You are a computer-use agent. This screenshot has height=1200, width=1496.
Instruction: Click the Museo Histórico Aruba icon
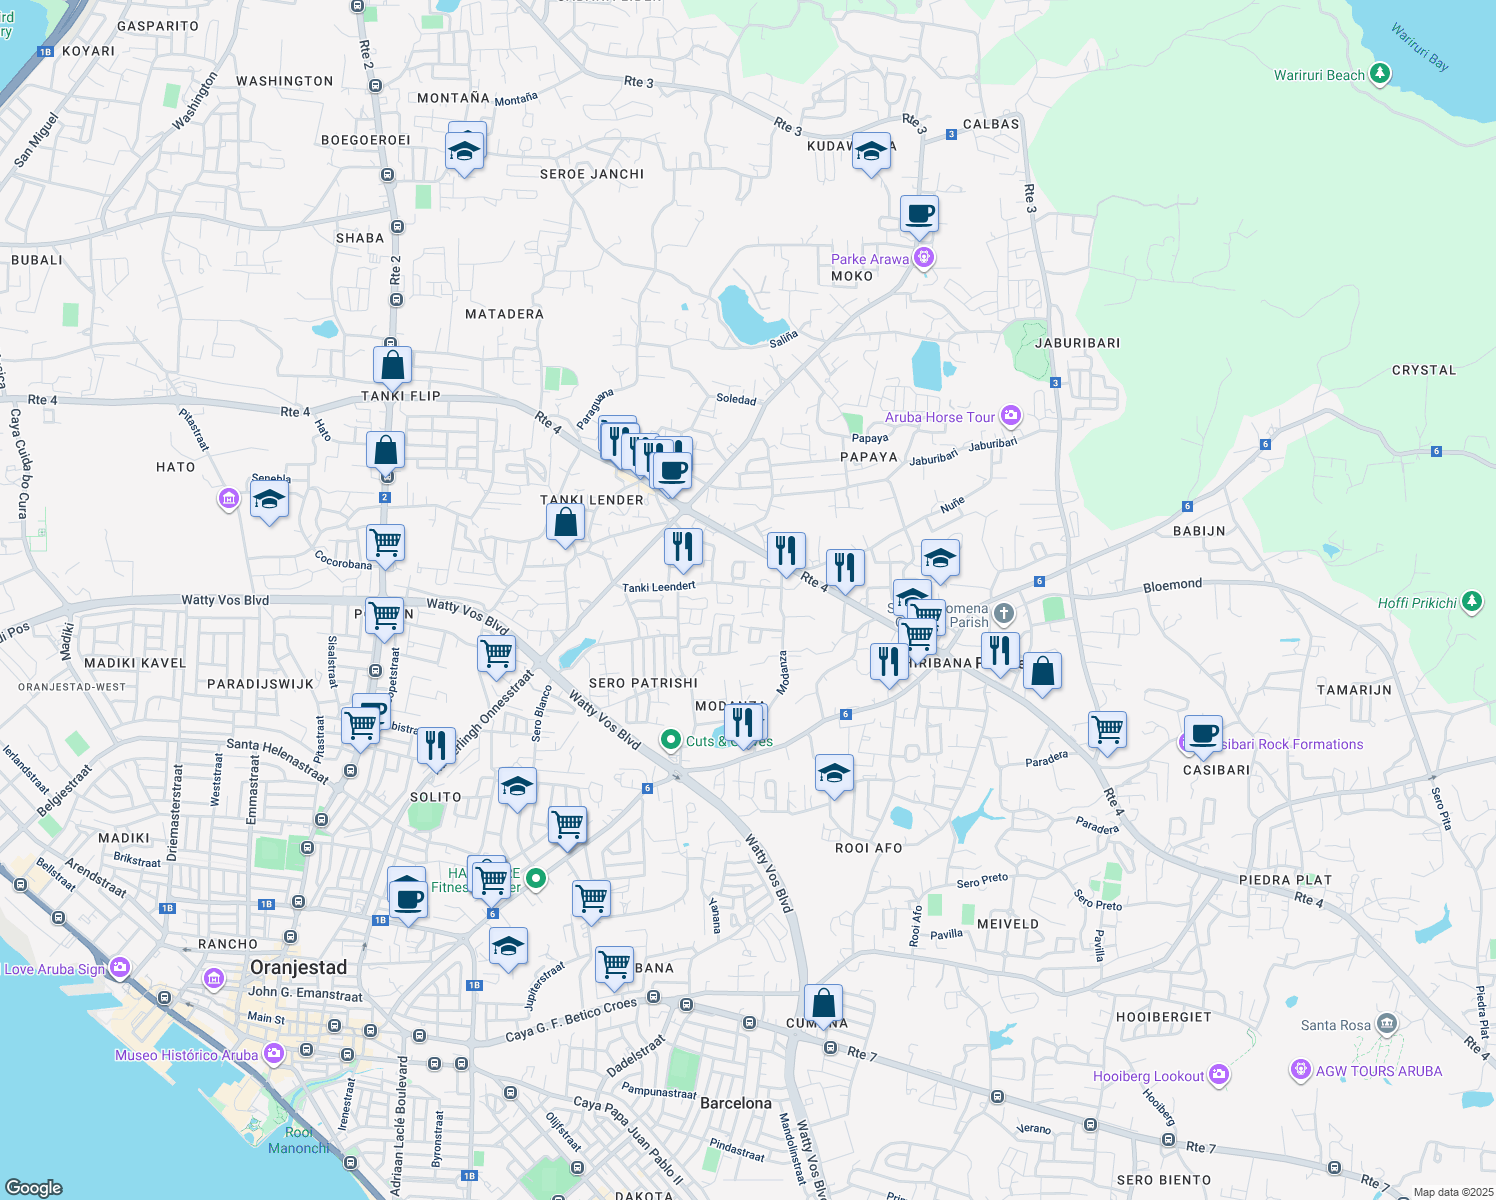tap(272, 1053)
